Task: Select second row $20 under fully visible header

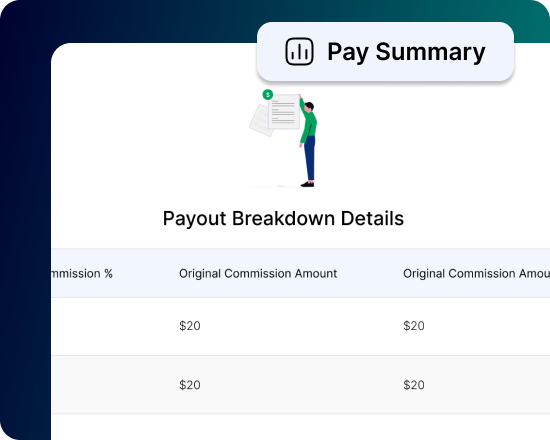Action: [x=190, y=385]
